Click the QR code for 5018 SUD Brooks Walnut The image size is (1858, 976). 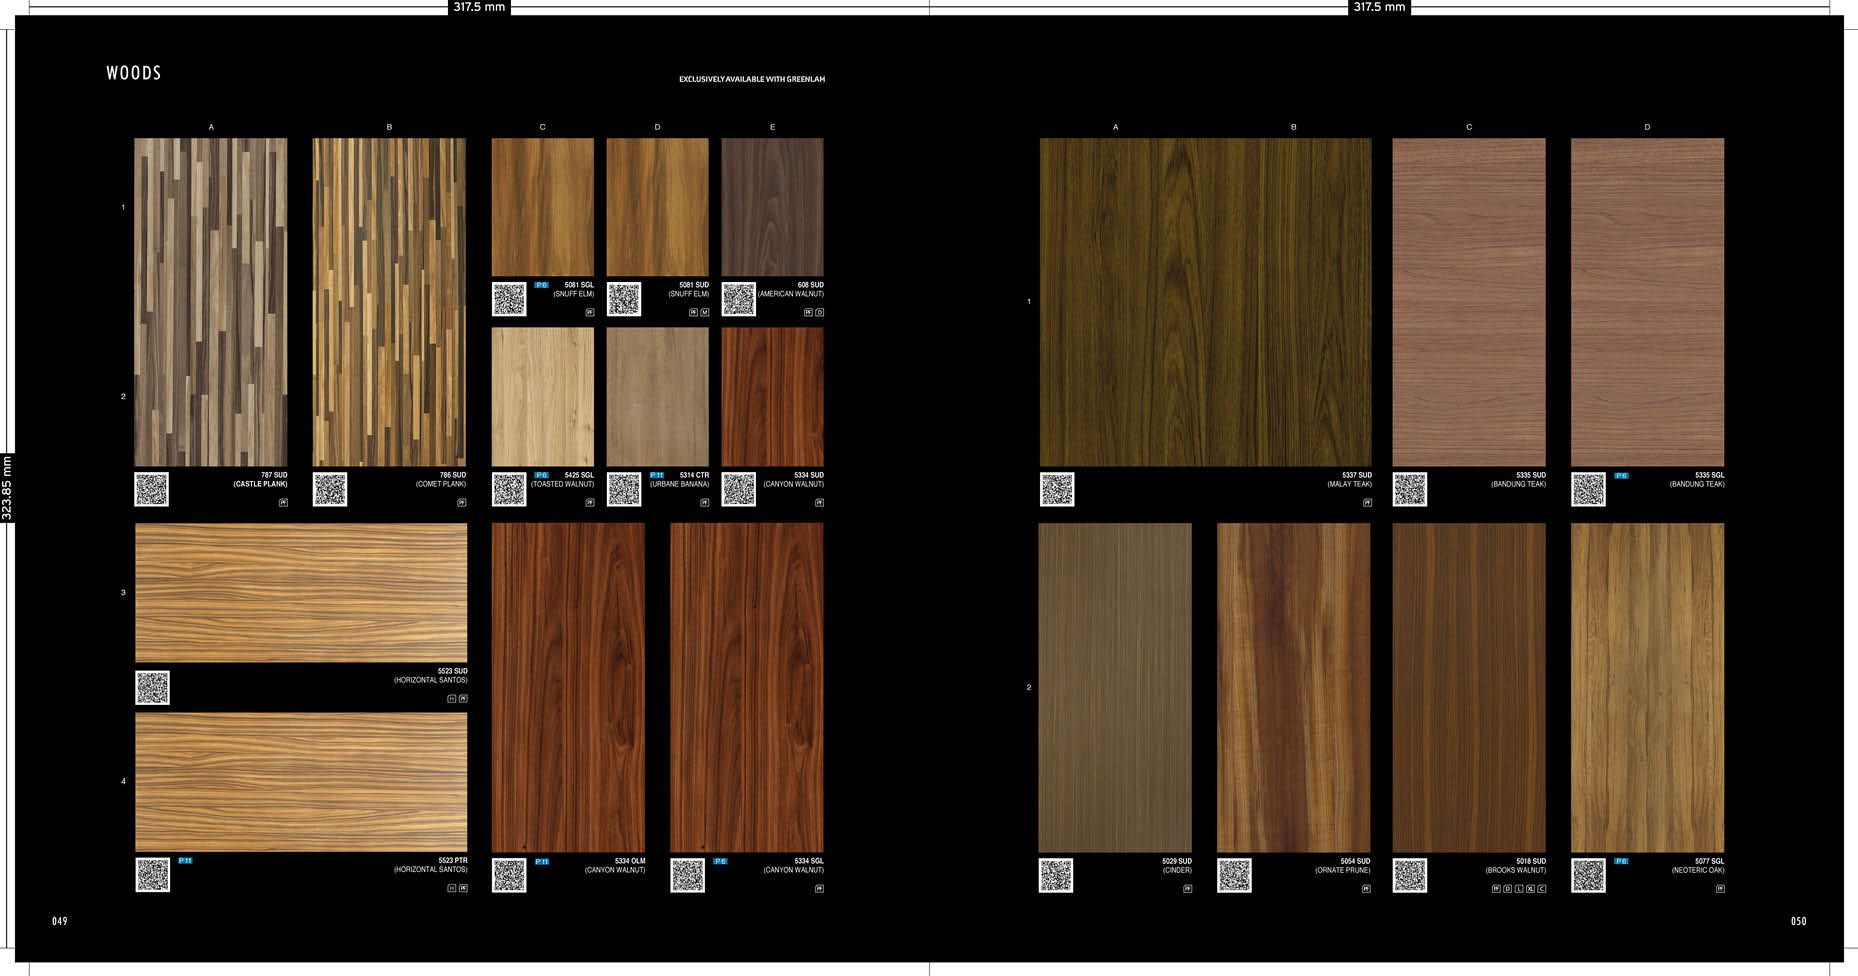[x=1410, y=875]
